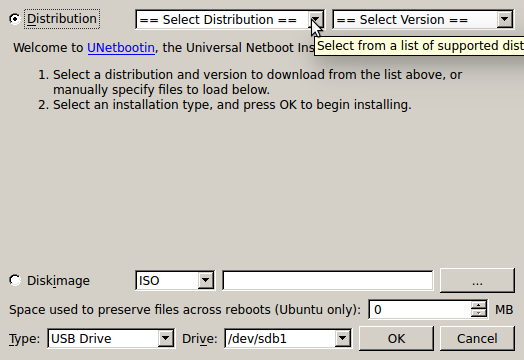Click the Diskimage label text

point(58,280)
